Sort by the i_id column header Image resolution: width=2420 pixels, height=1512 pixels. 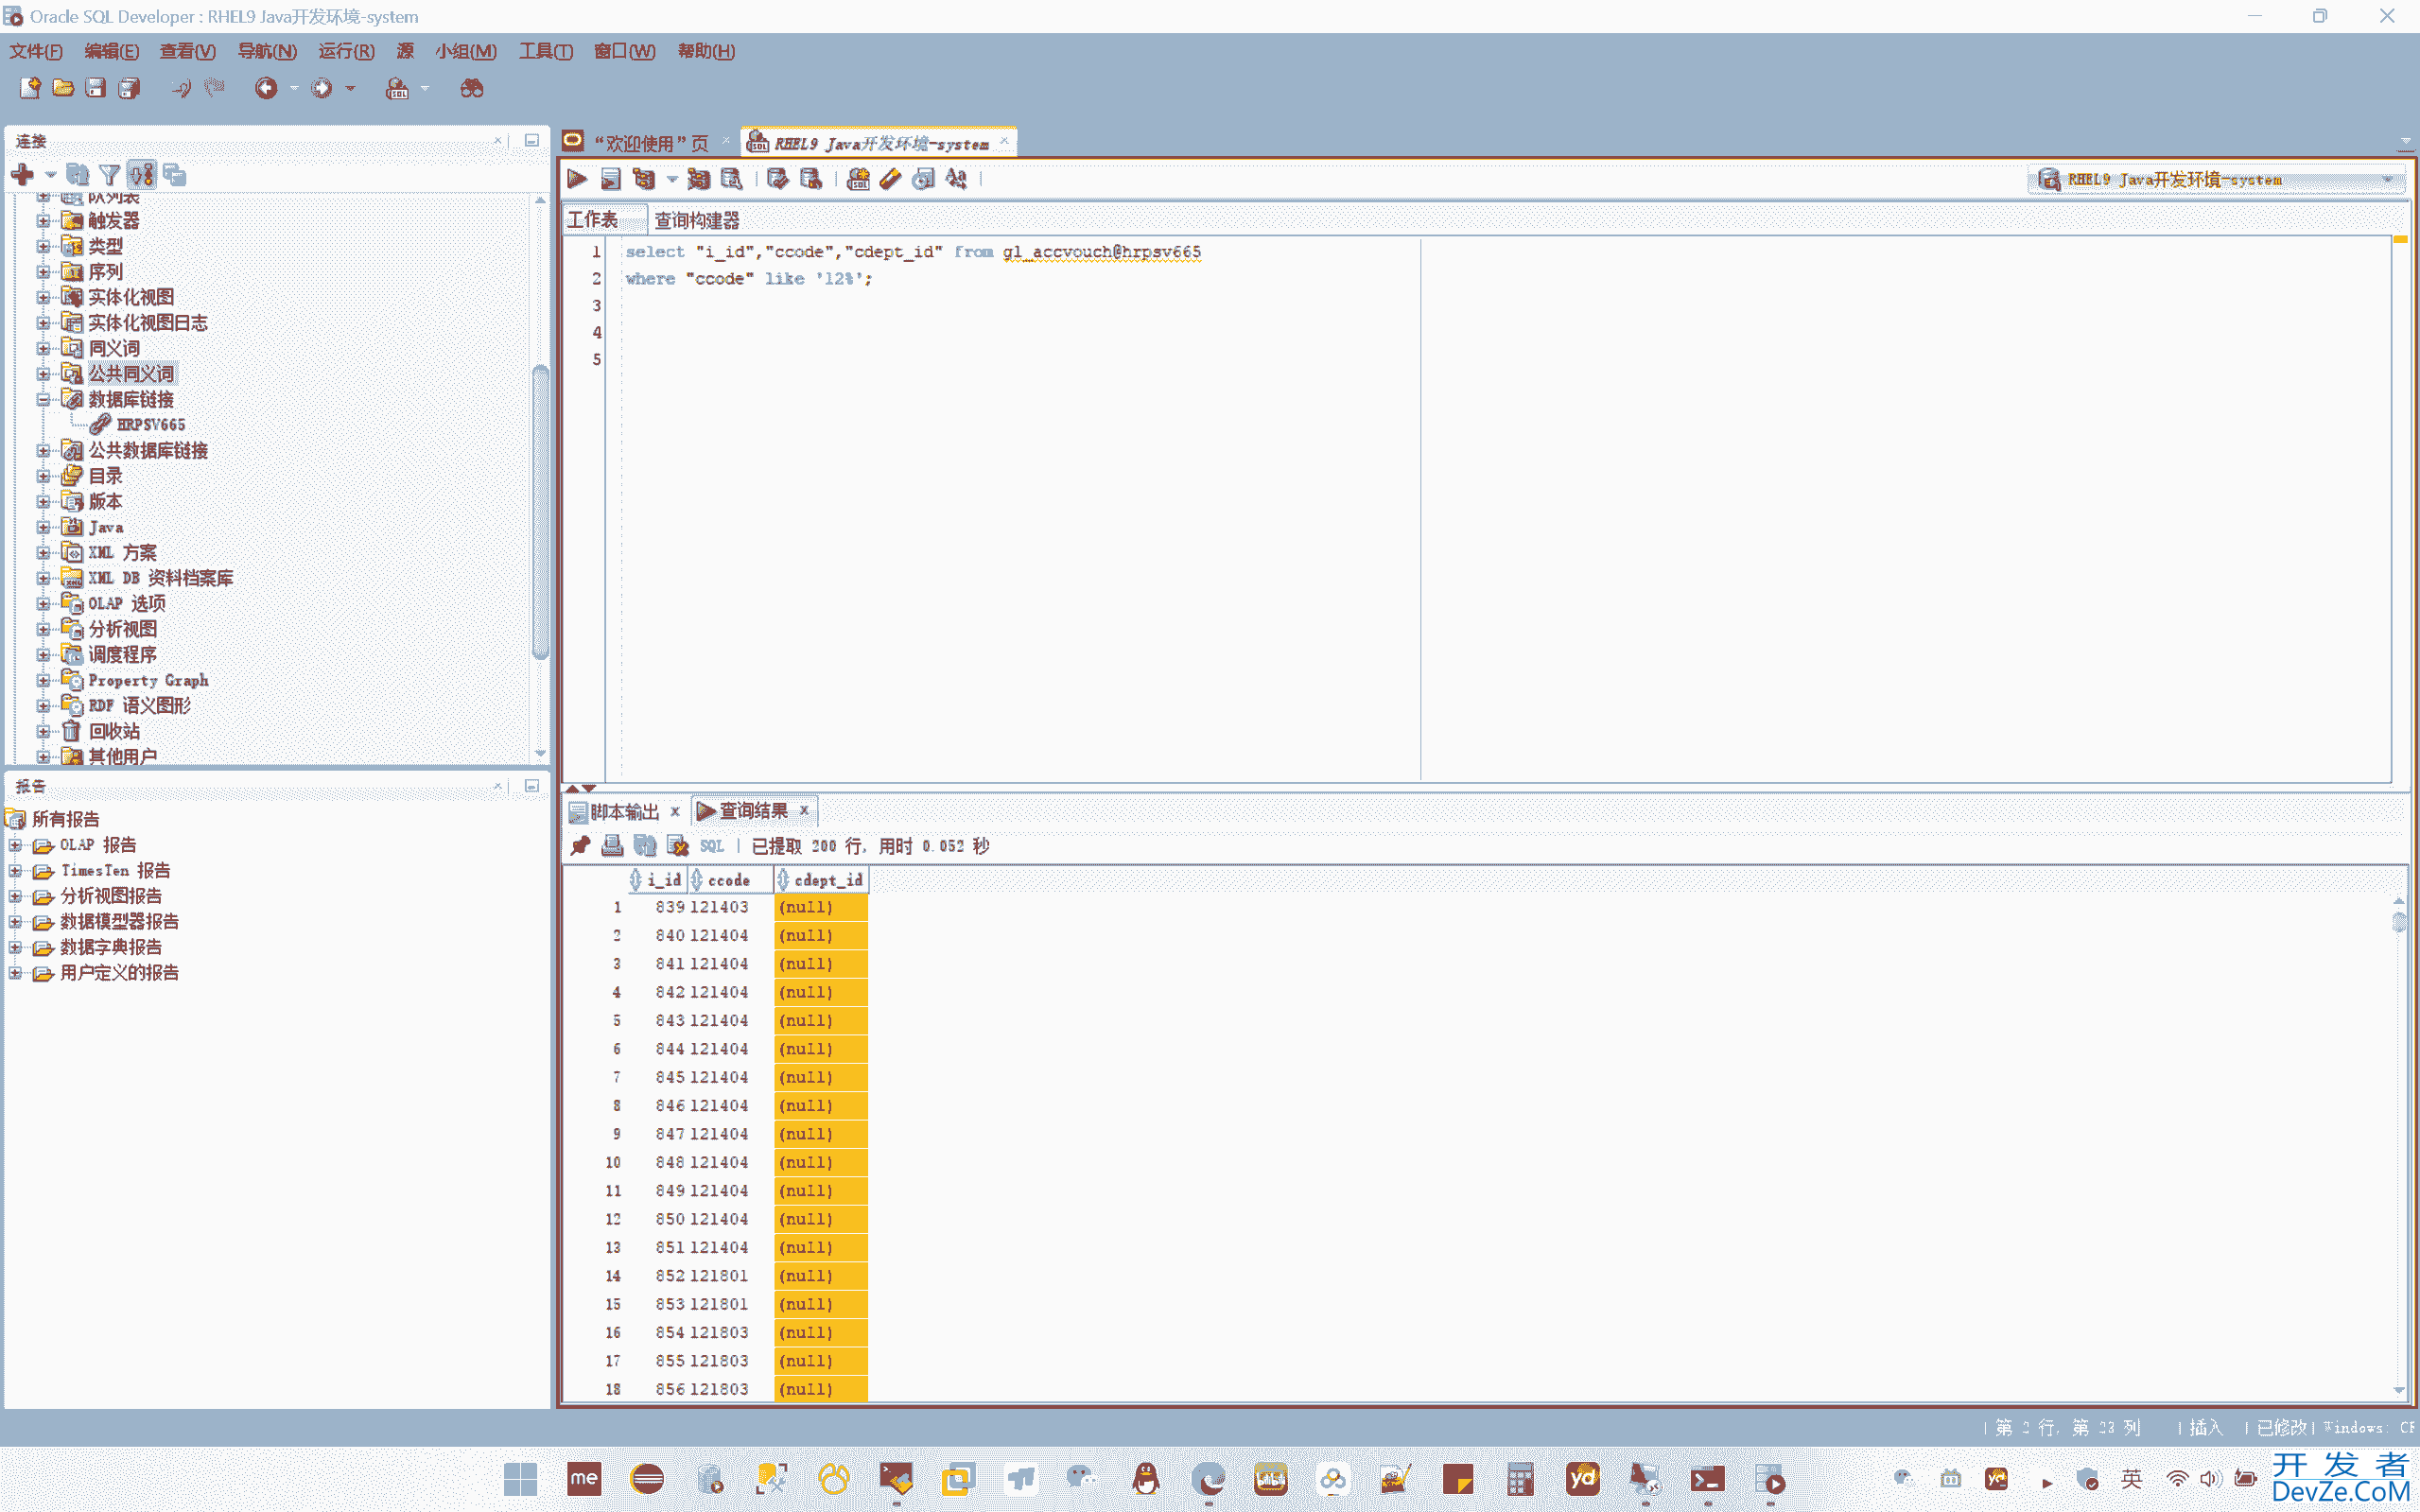point(658,880)
